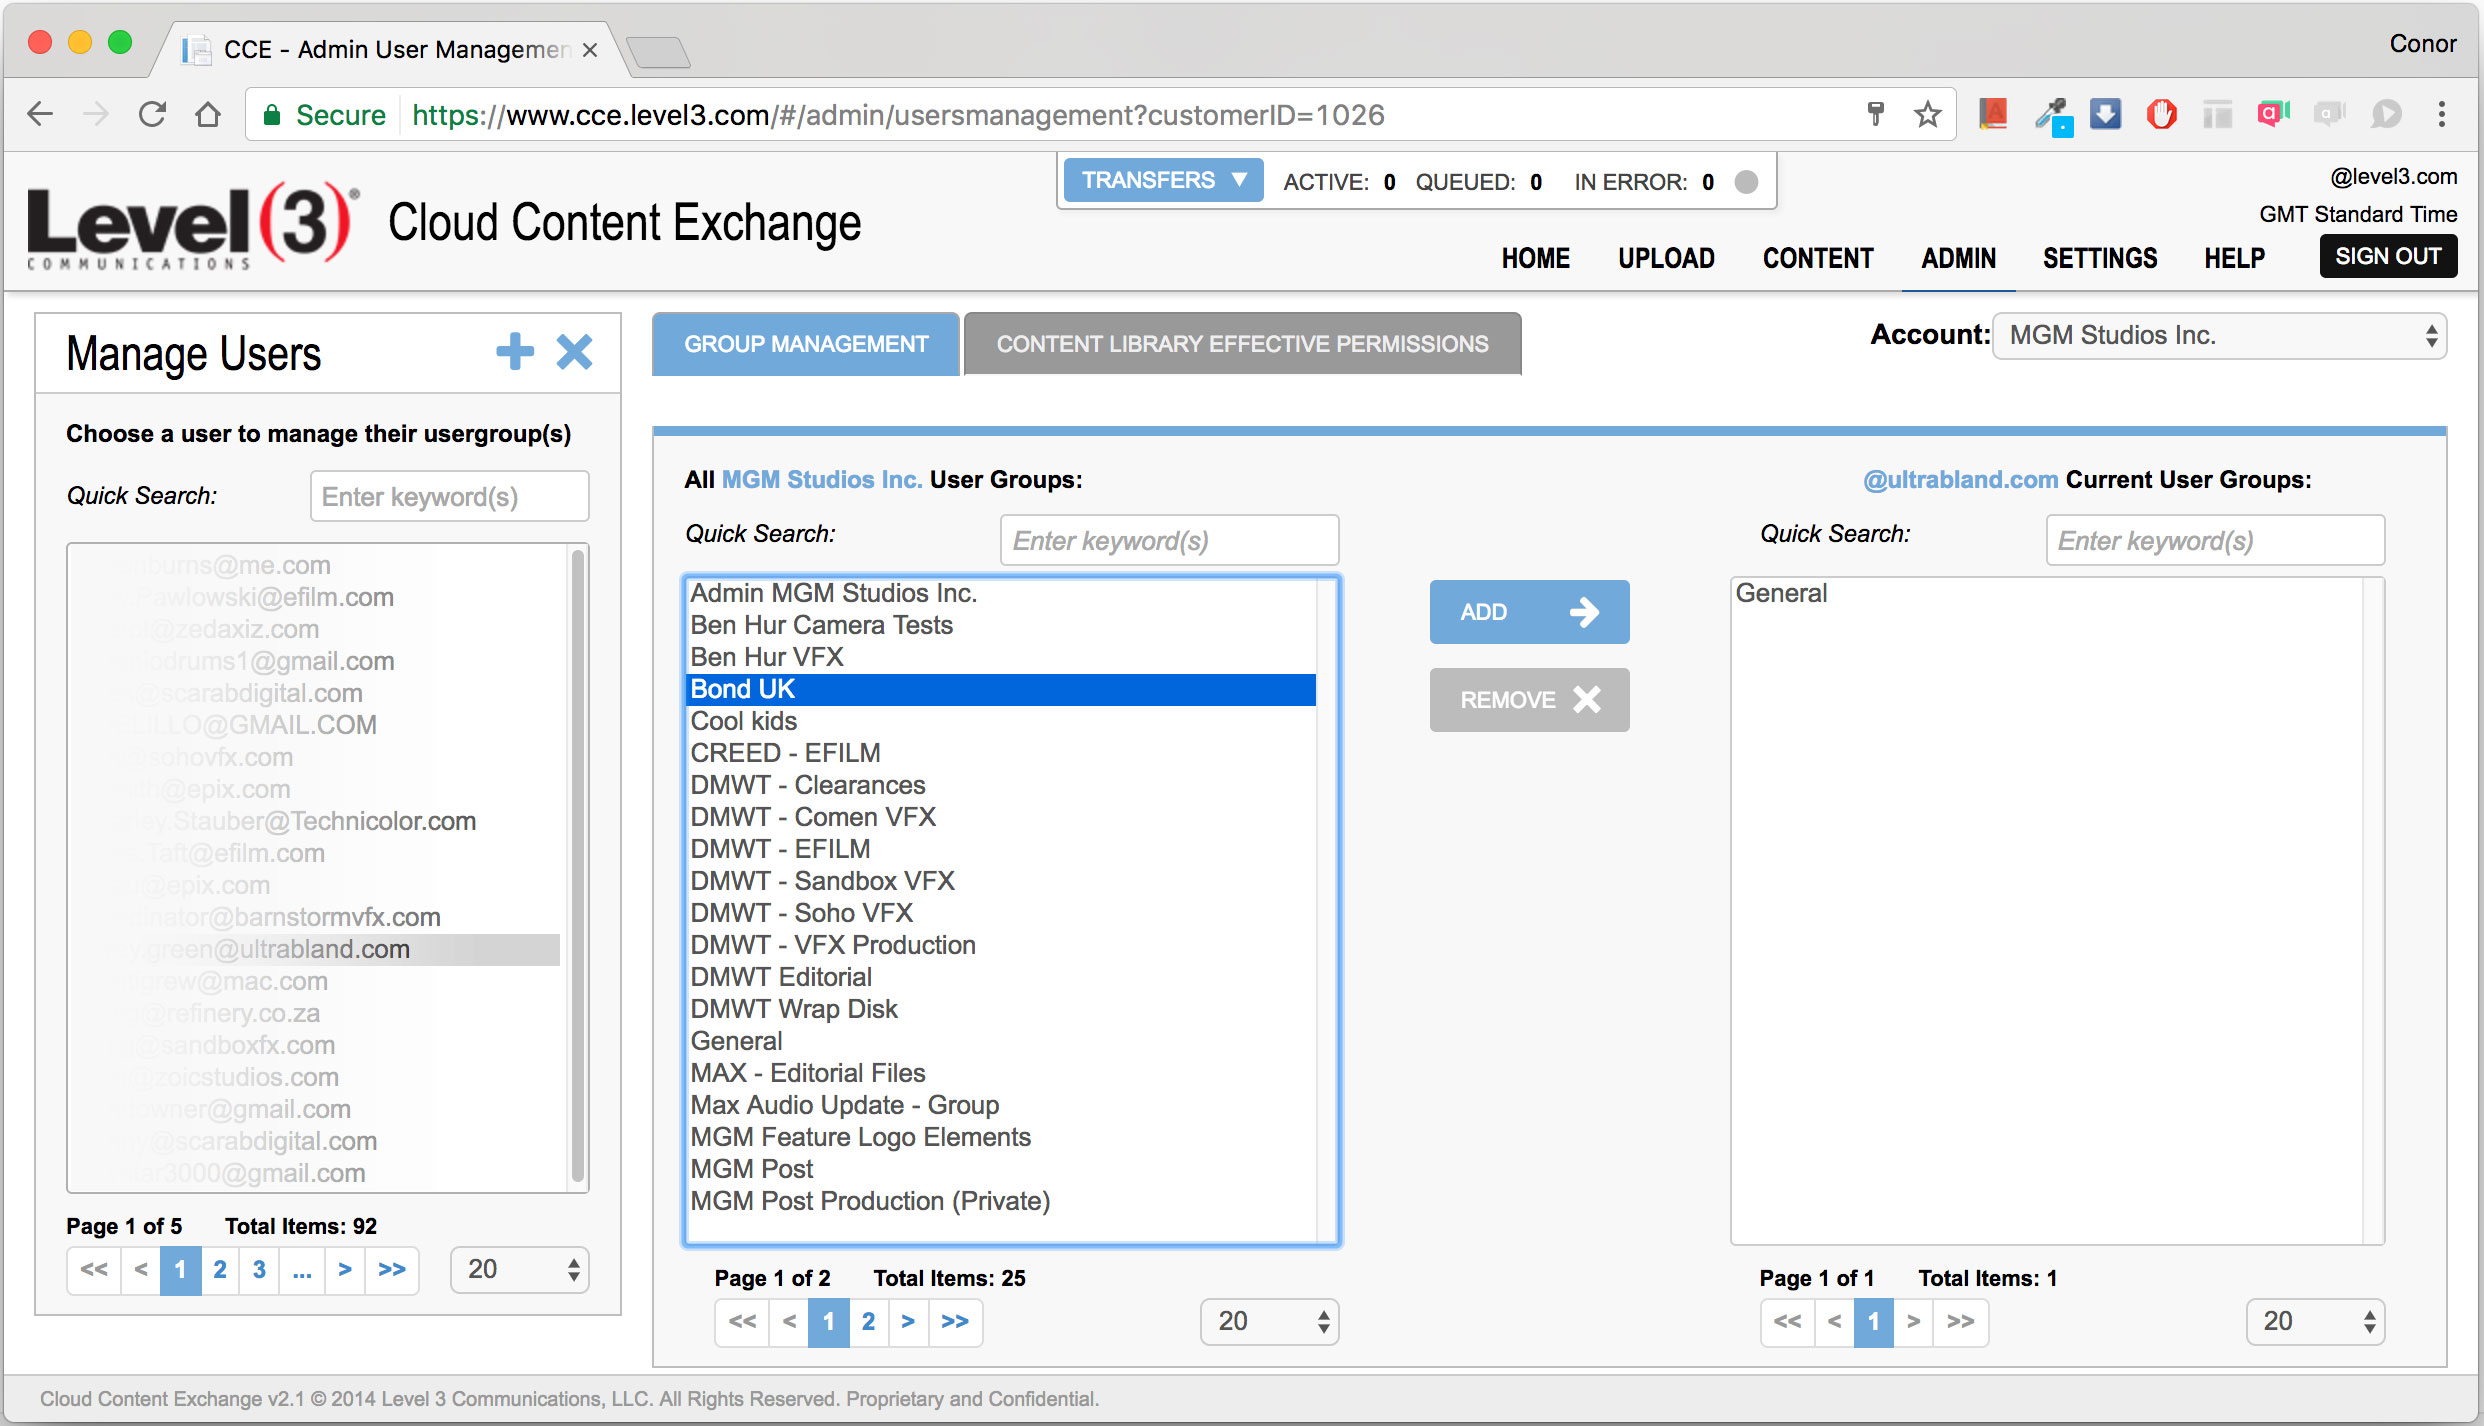Go back with browser back arrow
Viewport: 2484px width, 1426px height.
40,114
